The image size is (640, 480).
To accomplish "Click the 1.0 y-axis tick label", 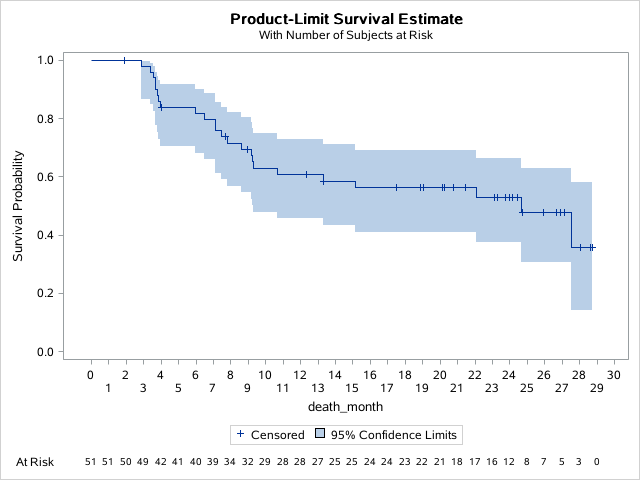I will pyautogui.click(x=45, y=60).
